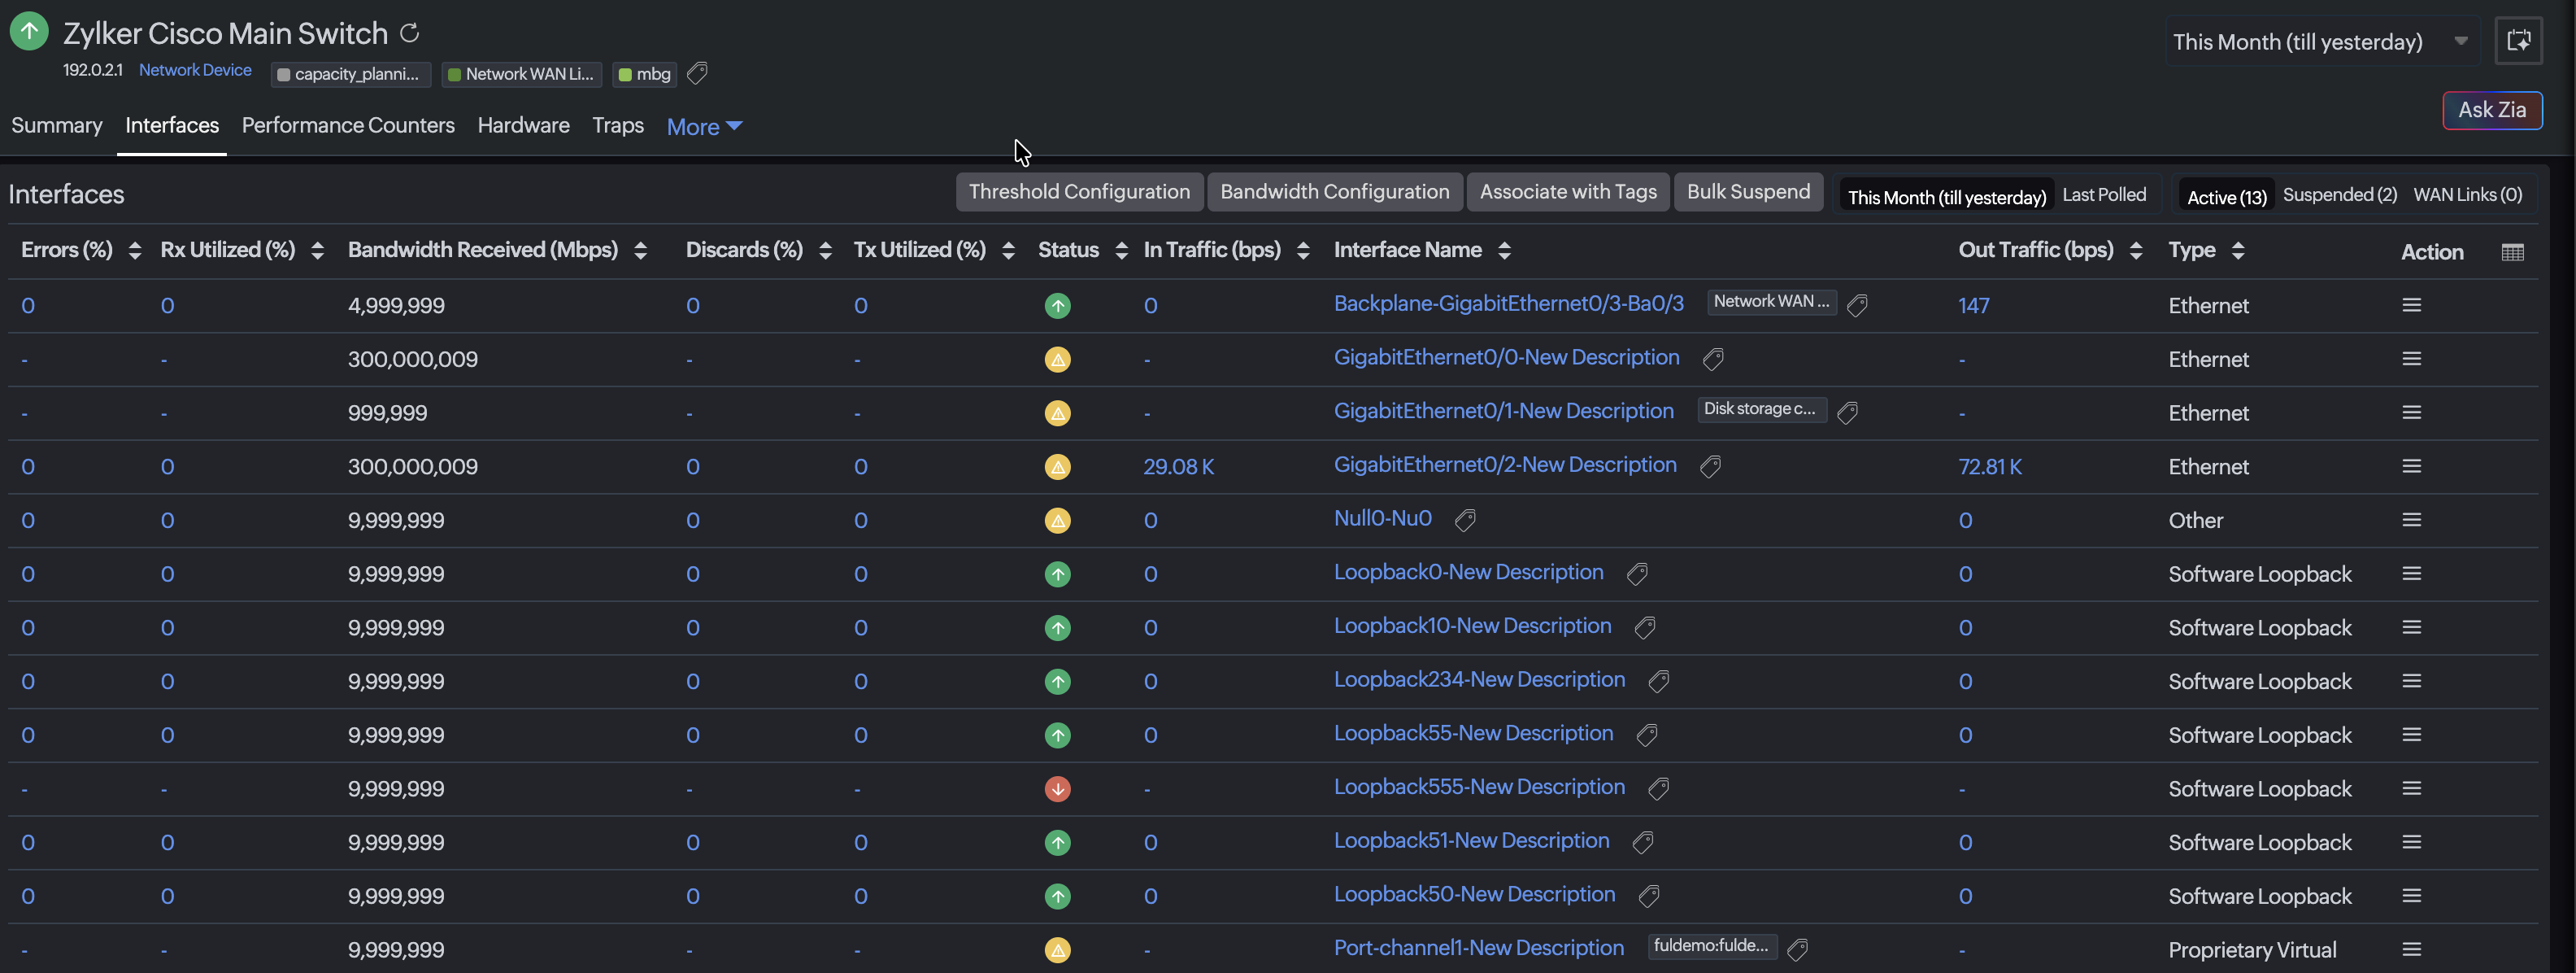Image resolution: width=2576 pixels, height=973 pixels.
Task: Switch to Last Polled view
Action: (2104, 195)
